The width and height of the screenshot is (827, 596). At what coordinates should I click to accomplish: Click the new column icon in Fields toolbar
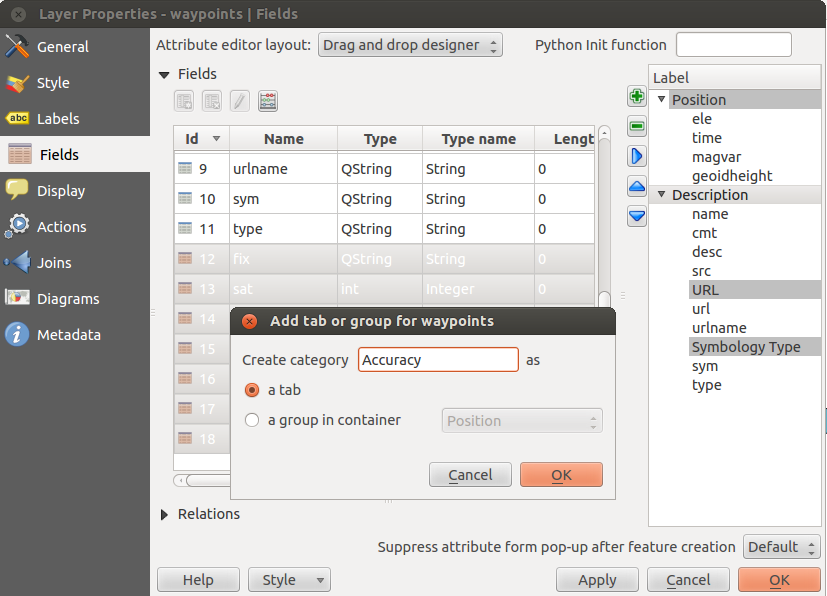pos(184,100)
